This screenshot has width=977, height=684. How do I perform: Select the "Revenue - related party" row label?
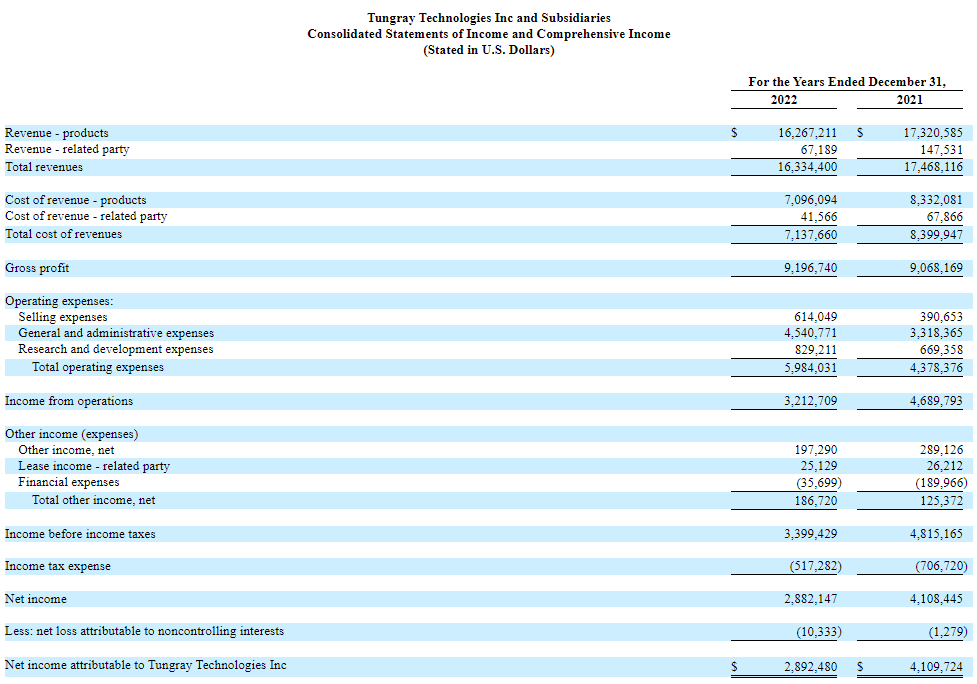[x=67, y=150]
